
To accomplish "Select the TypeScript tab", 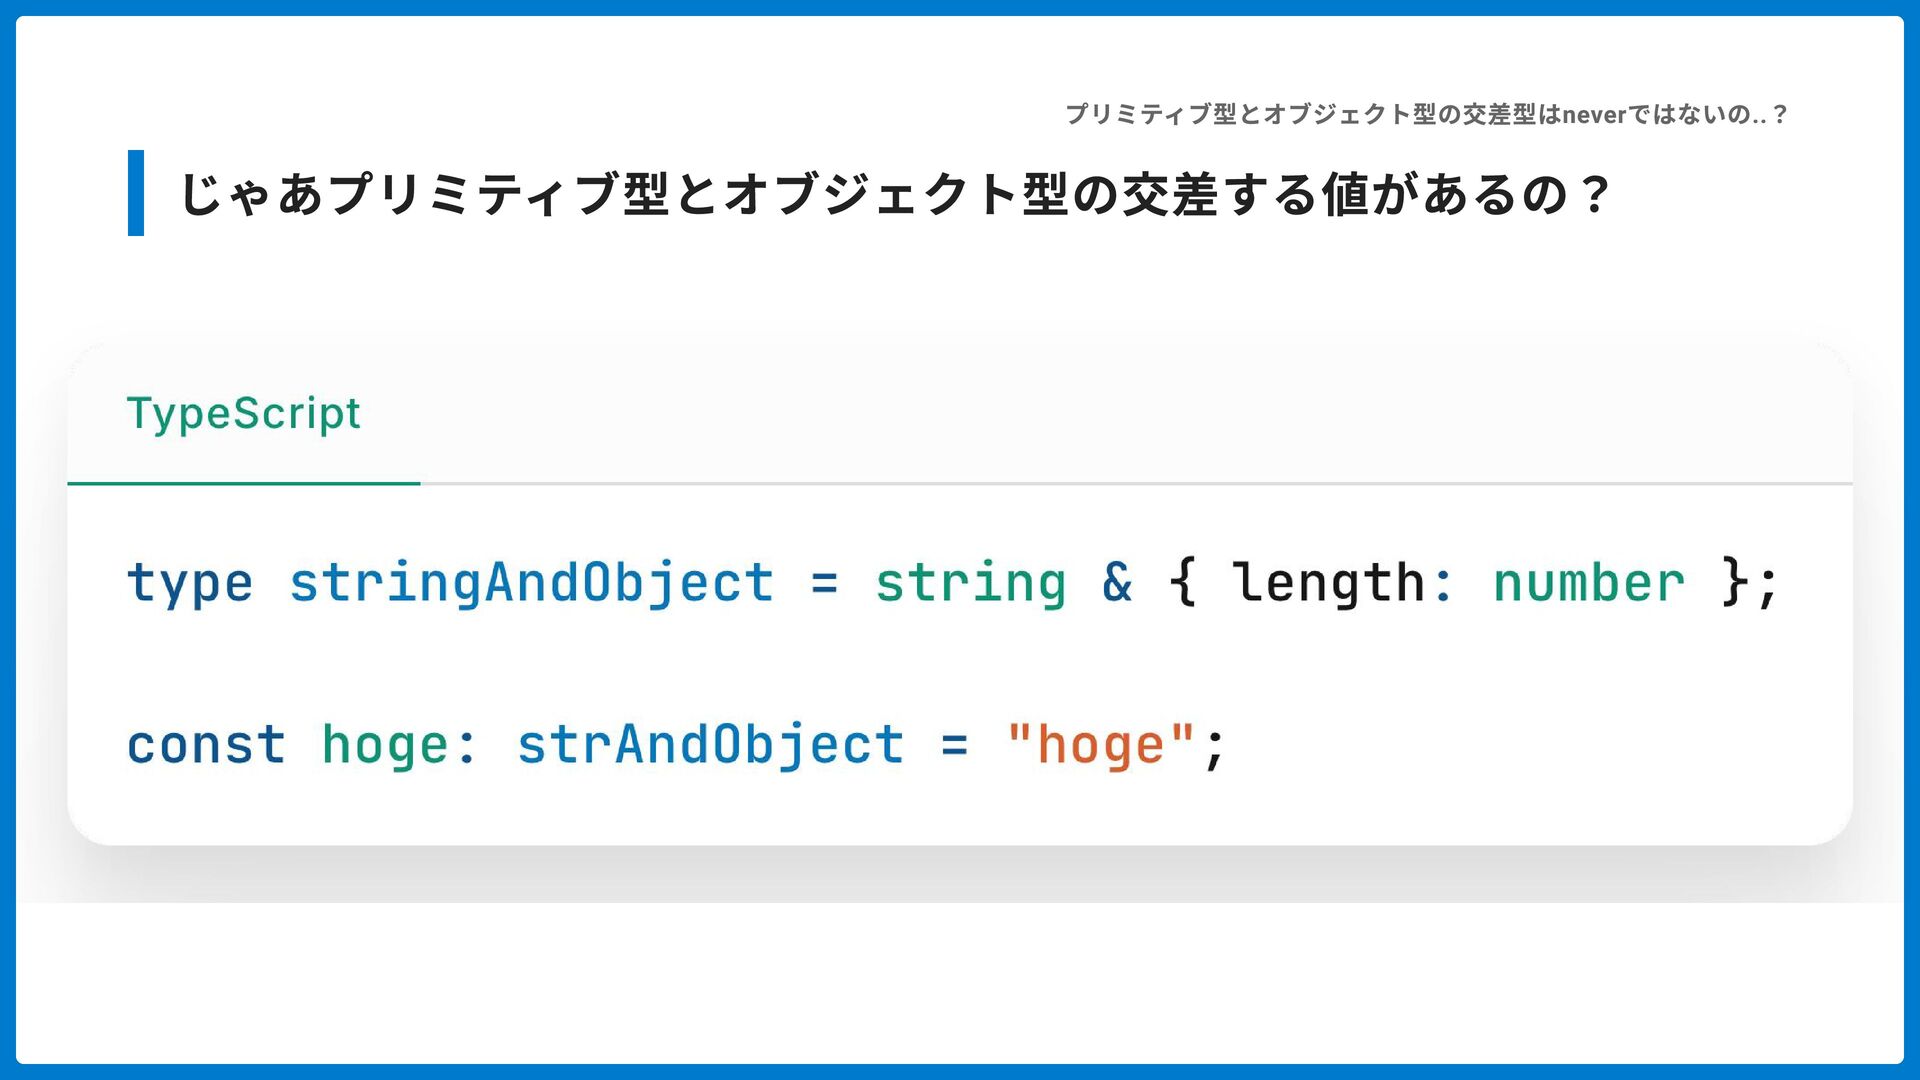I will (243, 414).
